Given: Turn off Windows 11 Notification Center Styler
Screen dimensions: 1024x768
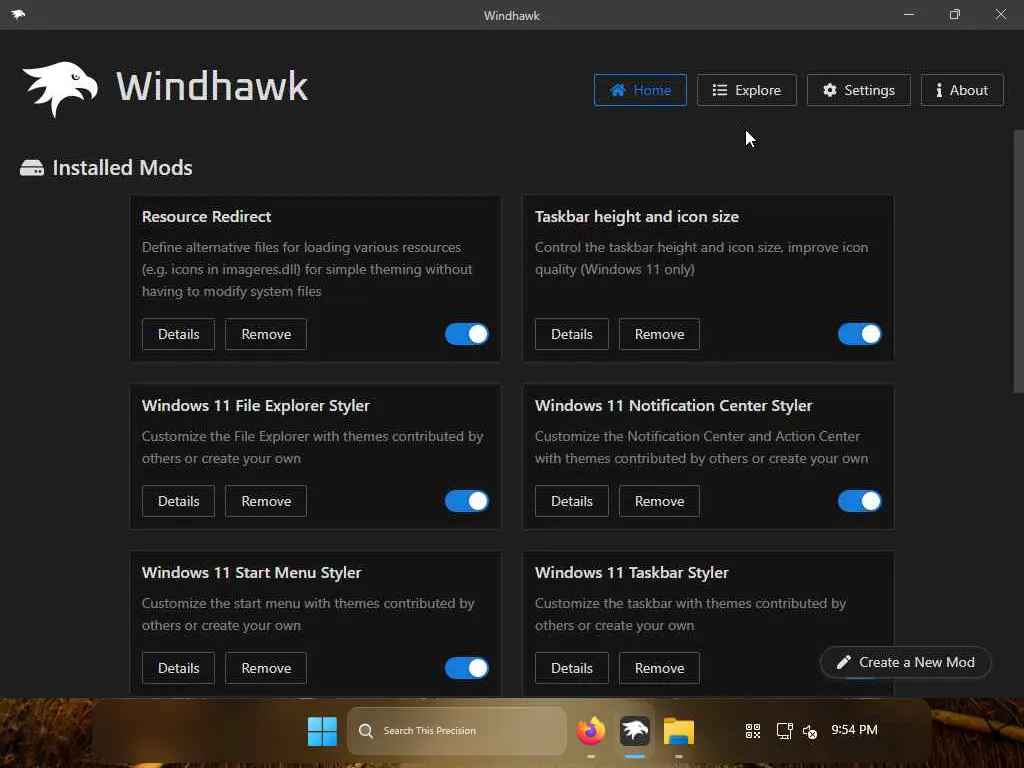Looking at the screenshot, I should click(859, 501).
